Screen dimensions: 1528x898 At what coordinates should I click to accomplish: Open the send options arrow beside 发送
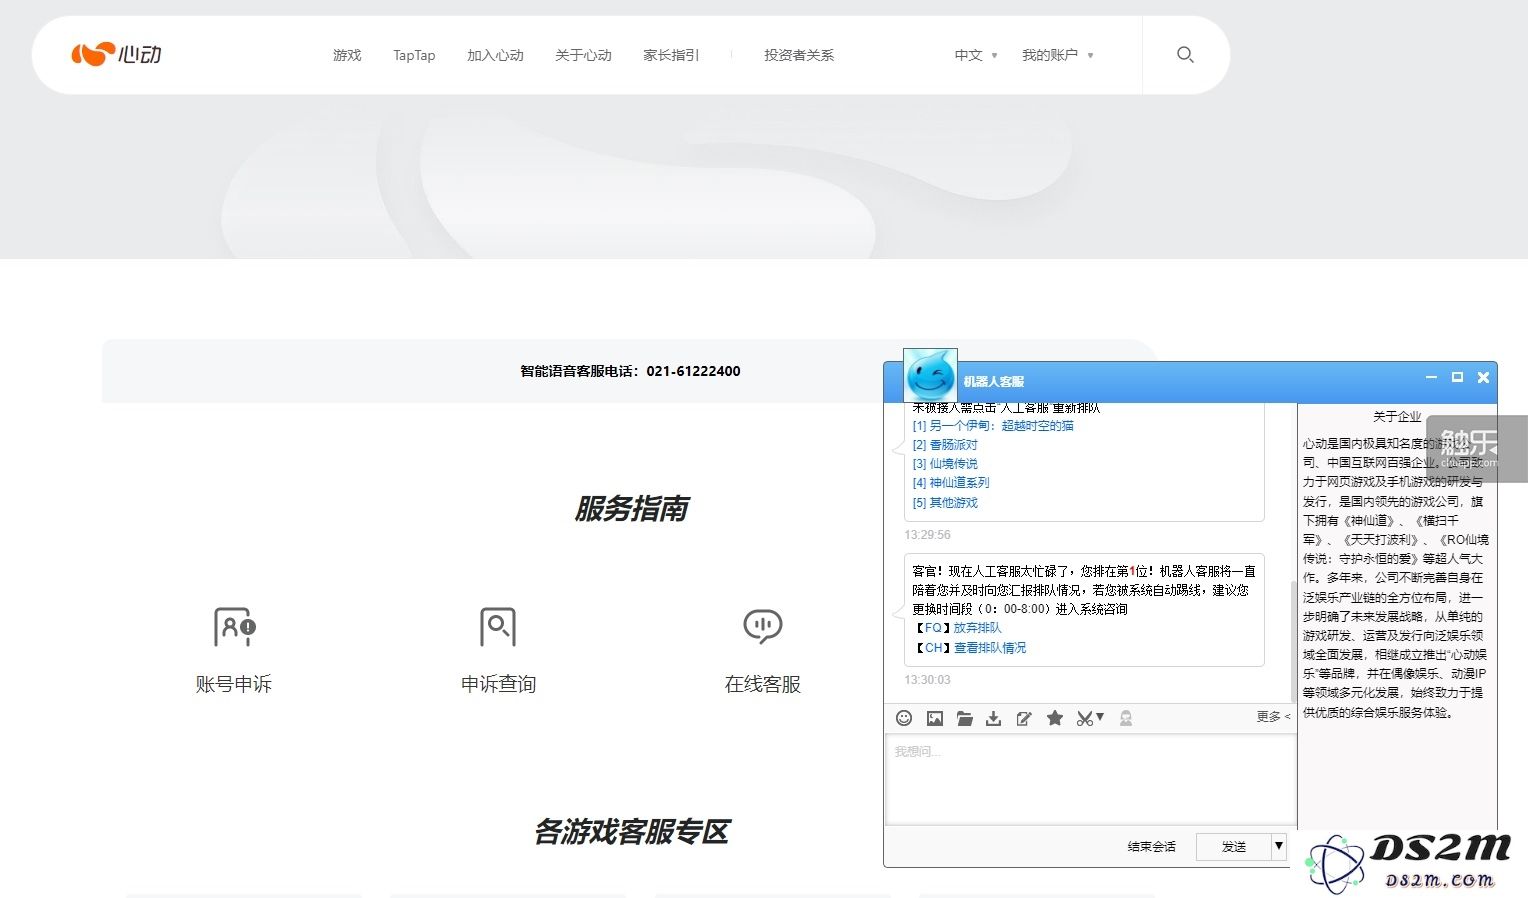point(1278,846)
